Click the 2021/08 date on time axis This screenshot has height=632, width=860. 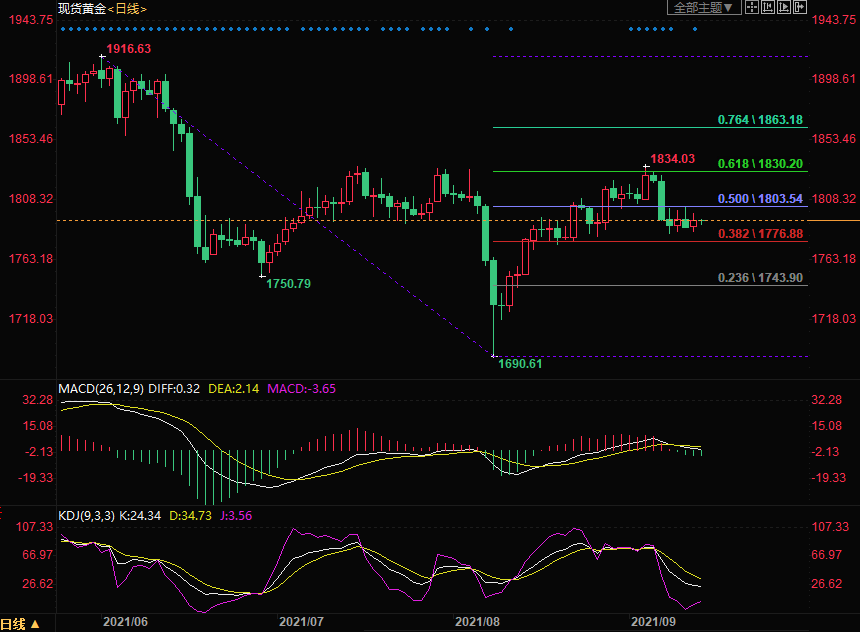tap(476, 622)
